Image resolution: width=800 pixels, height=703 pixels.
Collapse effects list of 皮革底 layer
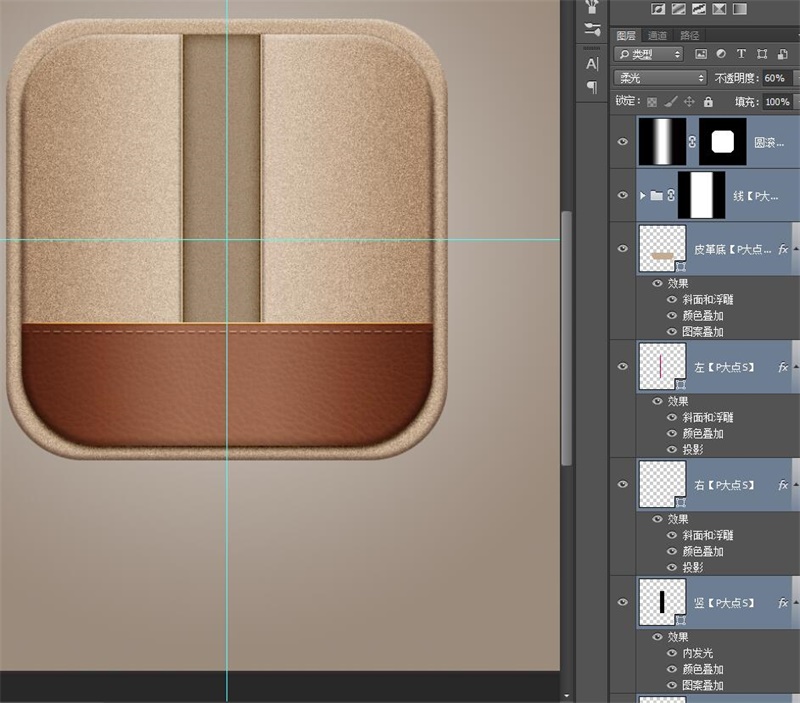click(796, 249)
